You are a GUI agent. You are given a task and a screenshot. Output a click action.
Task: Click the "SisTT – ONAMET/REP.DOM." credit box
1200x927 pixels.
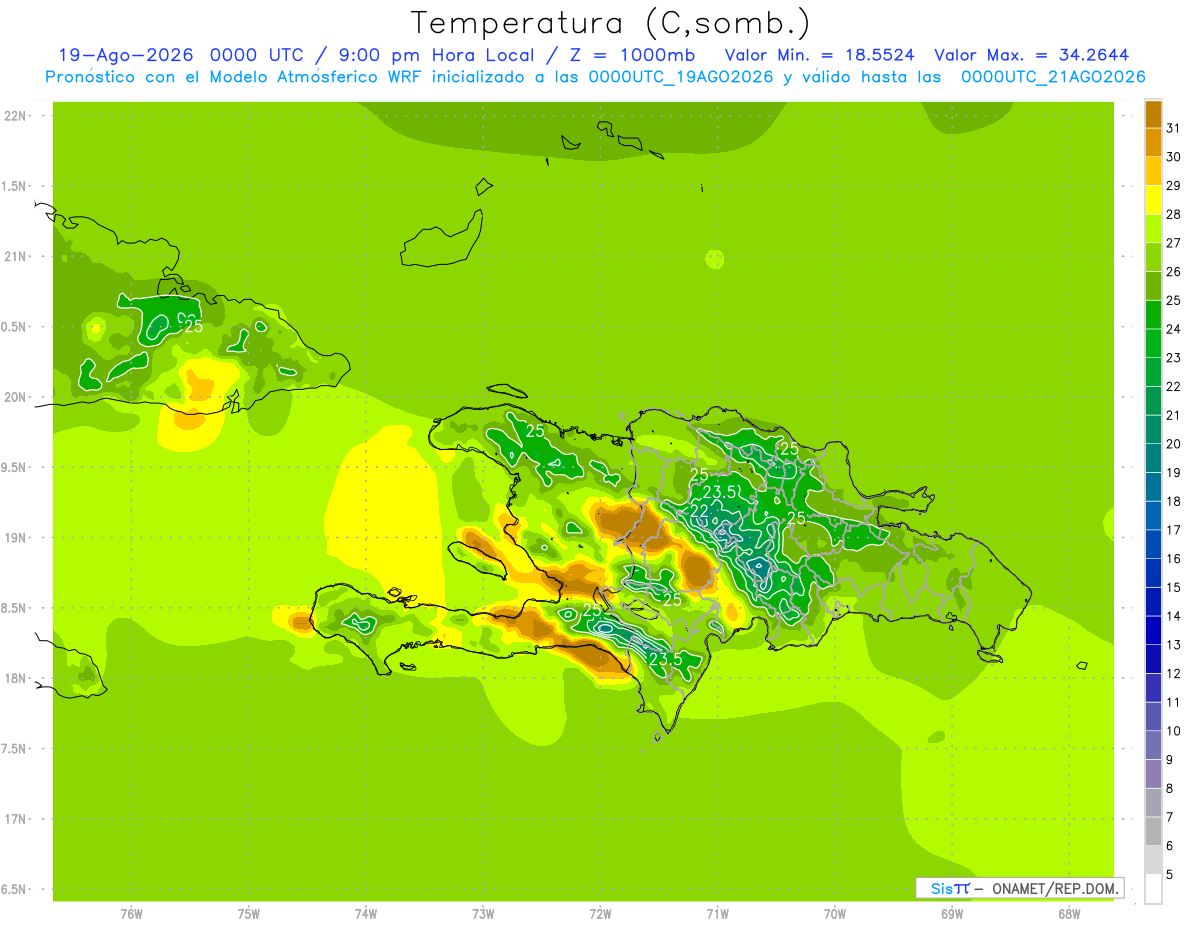point(1019,888)
